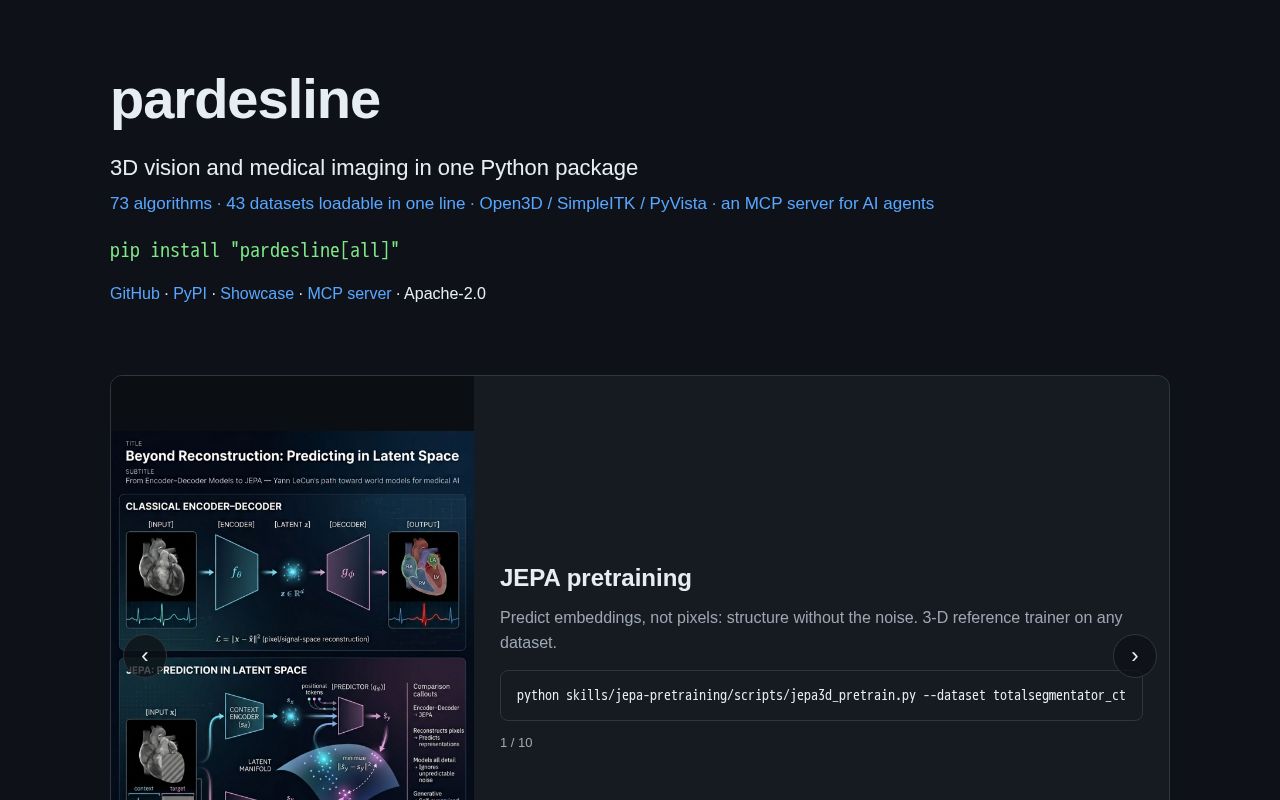Click the jepa3d_pretrain.py command code box

pyautogui.click(x=821, y=695)
